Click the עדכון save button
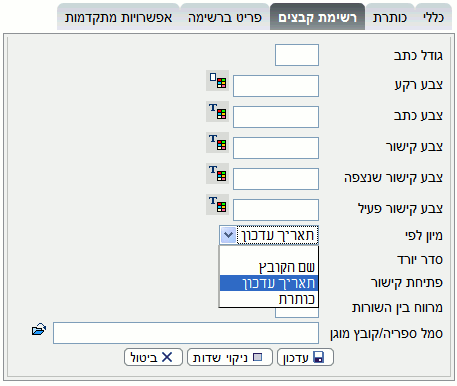This screenshot has width=457, height=386. coord(305,358)
